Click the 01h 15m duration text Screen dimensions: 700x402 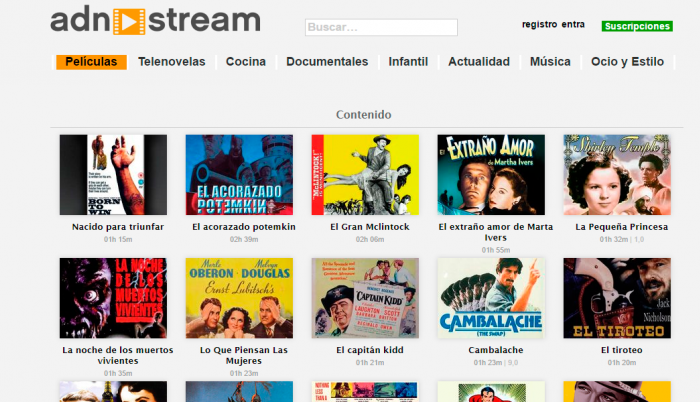[x=118, y=239]
